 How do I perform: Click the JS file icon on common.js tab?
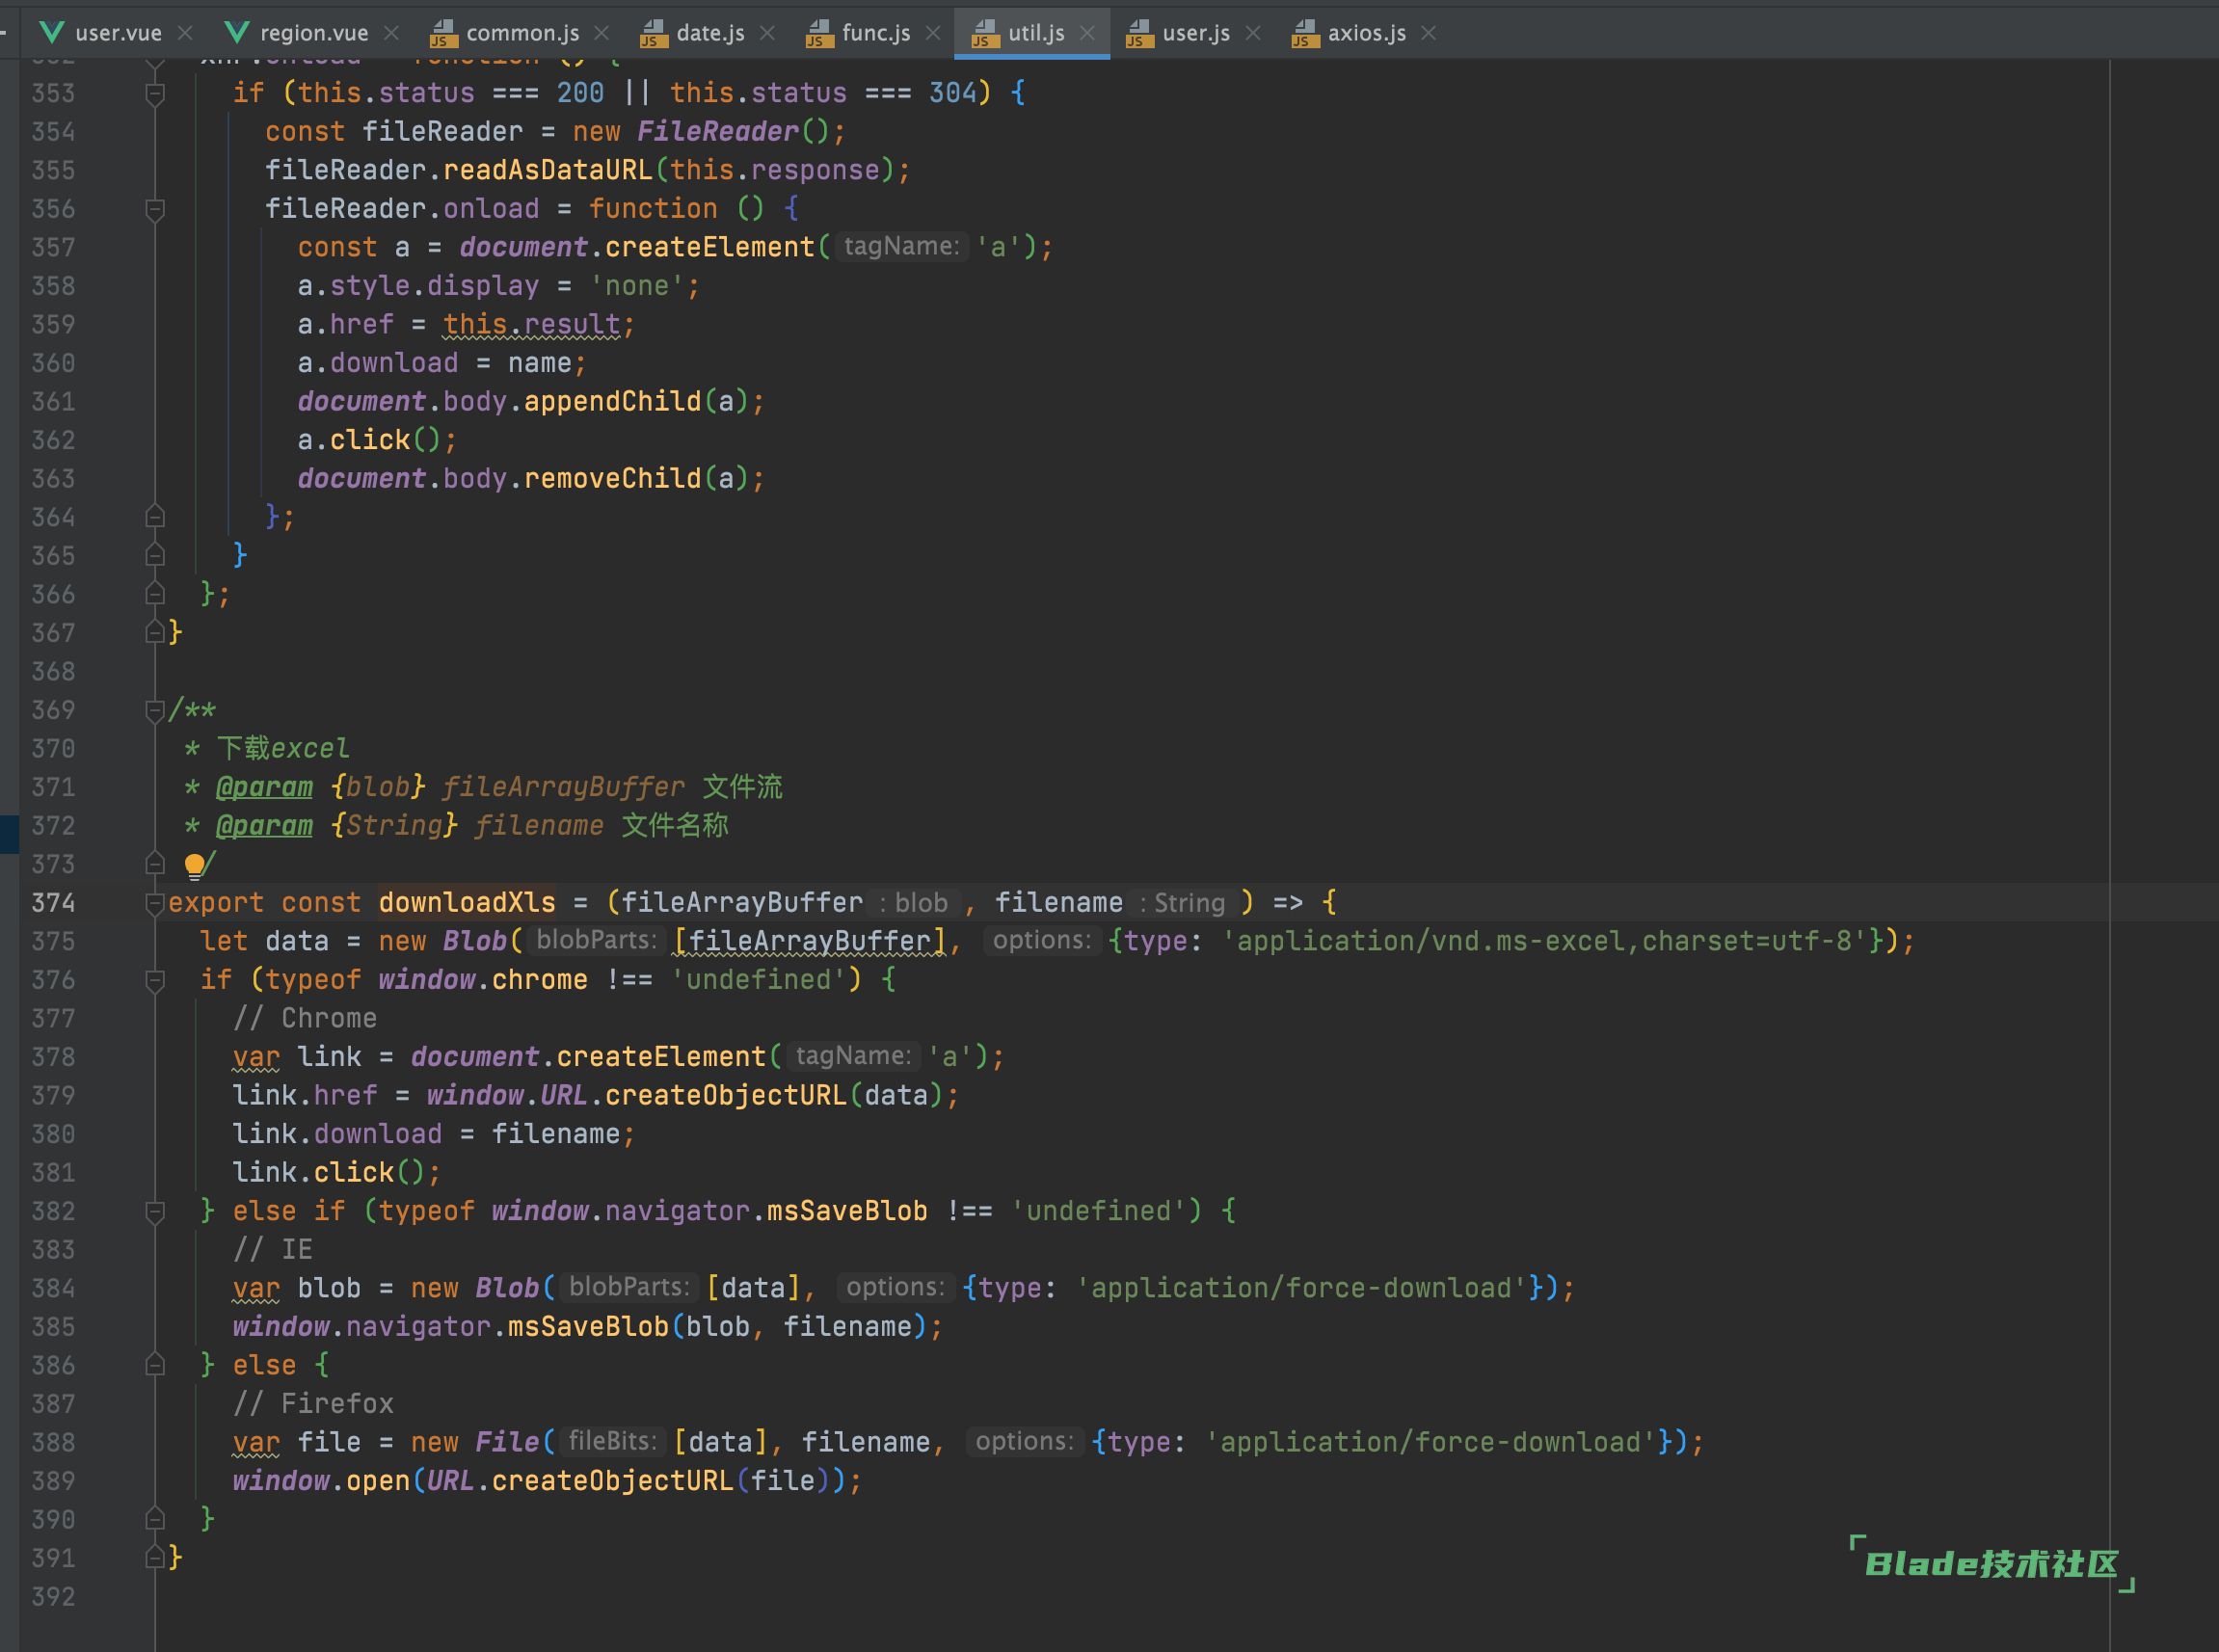pos(443,34)
